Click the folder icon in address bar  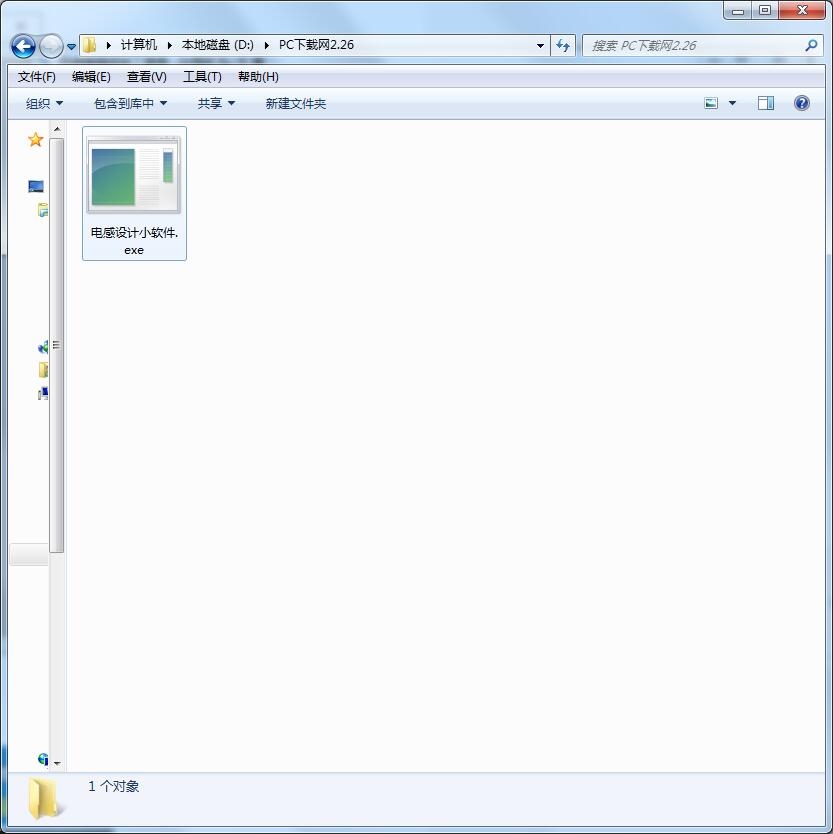click(90, 45)
